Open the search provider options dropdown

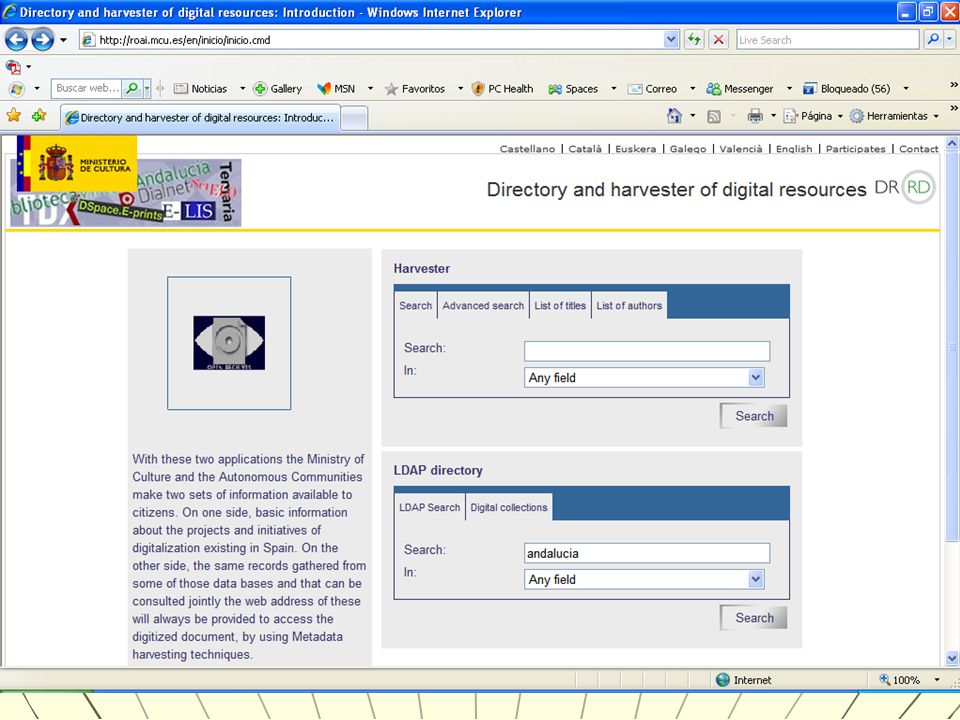point(949,40)
